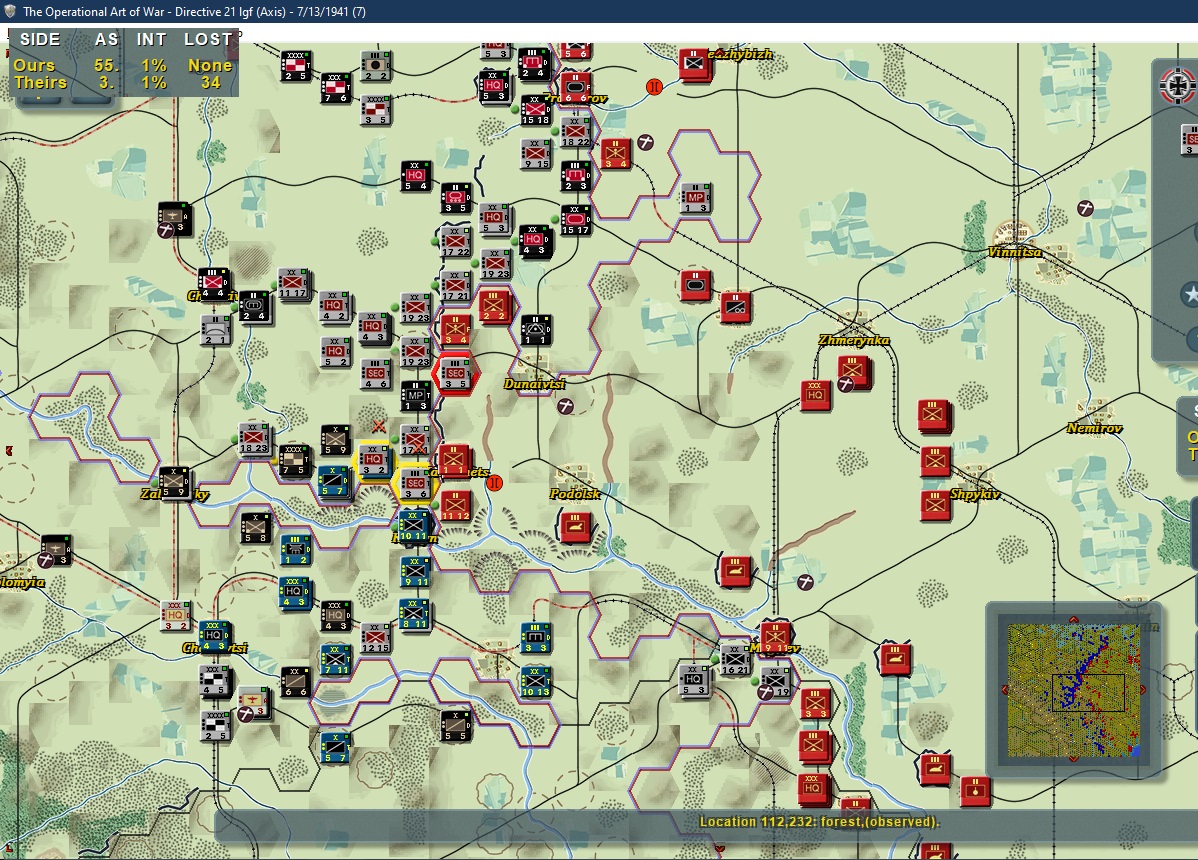Select the blue infantry 7-11 division
This screenshot has height=860, width=1198.
(335, 660)
